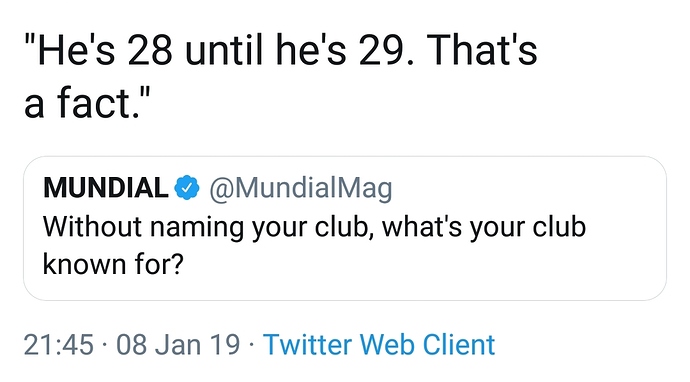This screenshot has height=382, width=690.
Task: Click the word "Twitter" in source link
Action: [x=307, y=344]
